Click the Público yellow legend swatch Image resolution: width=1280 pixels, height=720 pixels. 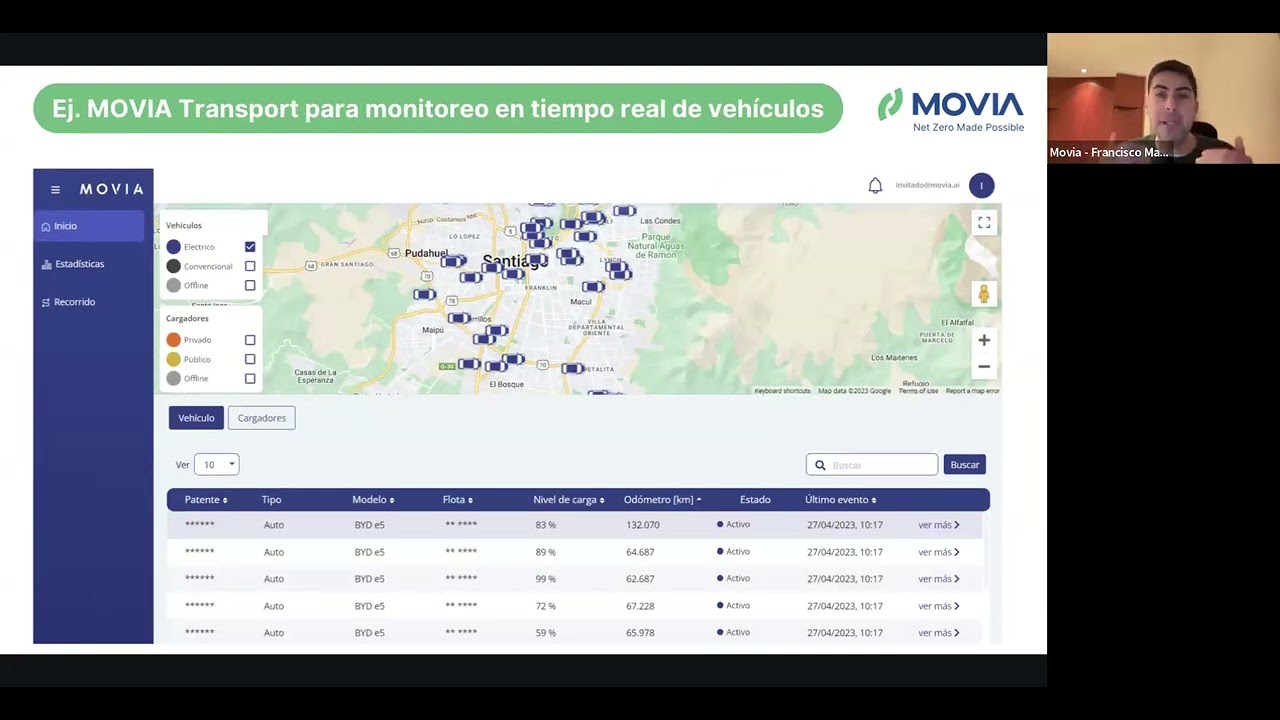[x=174, y=359]
